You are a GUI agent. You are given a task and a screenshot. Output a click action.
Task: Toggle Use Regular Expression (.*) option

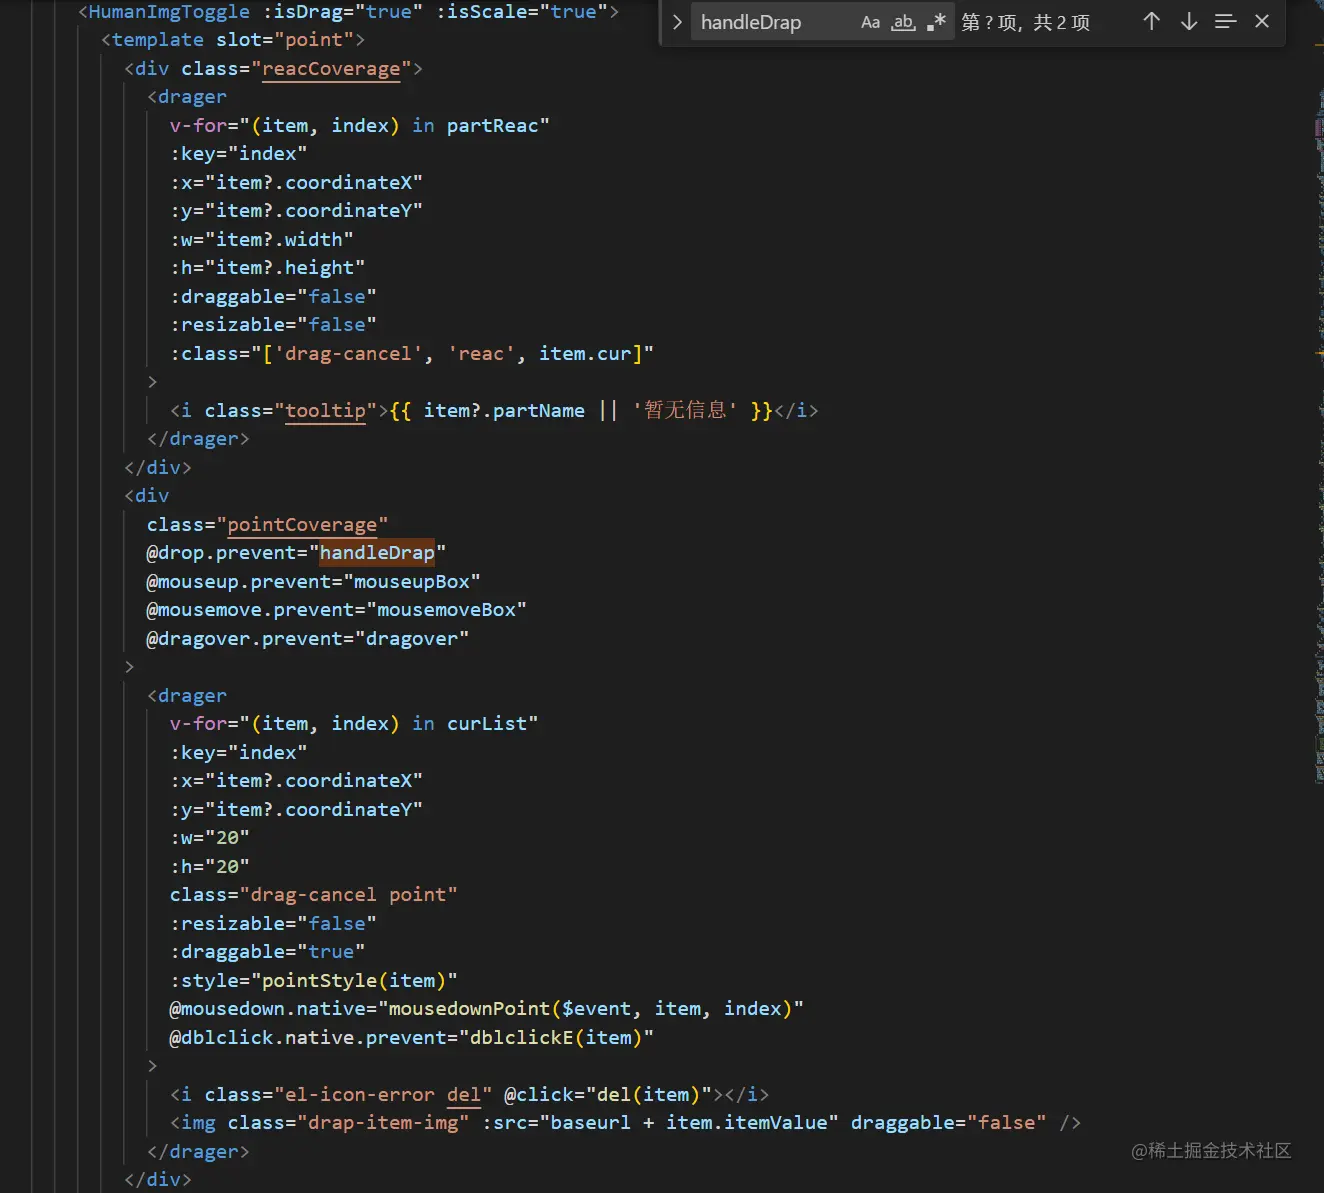click(936, 22)
